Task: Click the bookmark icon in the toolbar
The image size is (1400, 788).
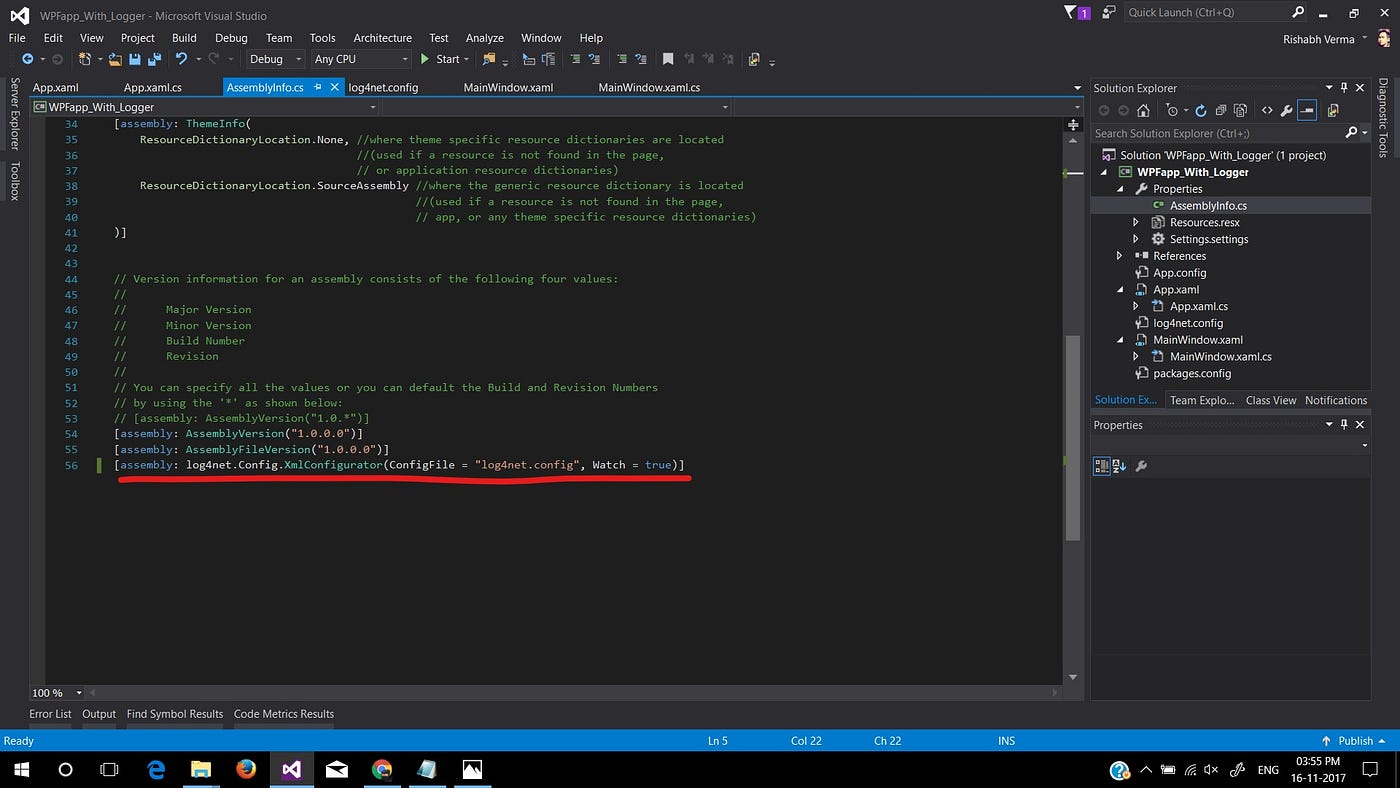Action: pyautogui.click(x=668, y=59)
